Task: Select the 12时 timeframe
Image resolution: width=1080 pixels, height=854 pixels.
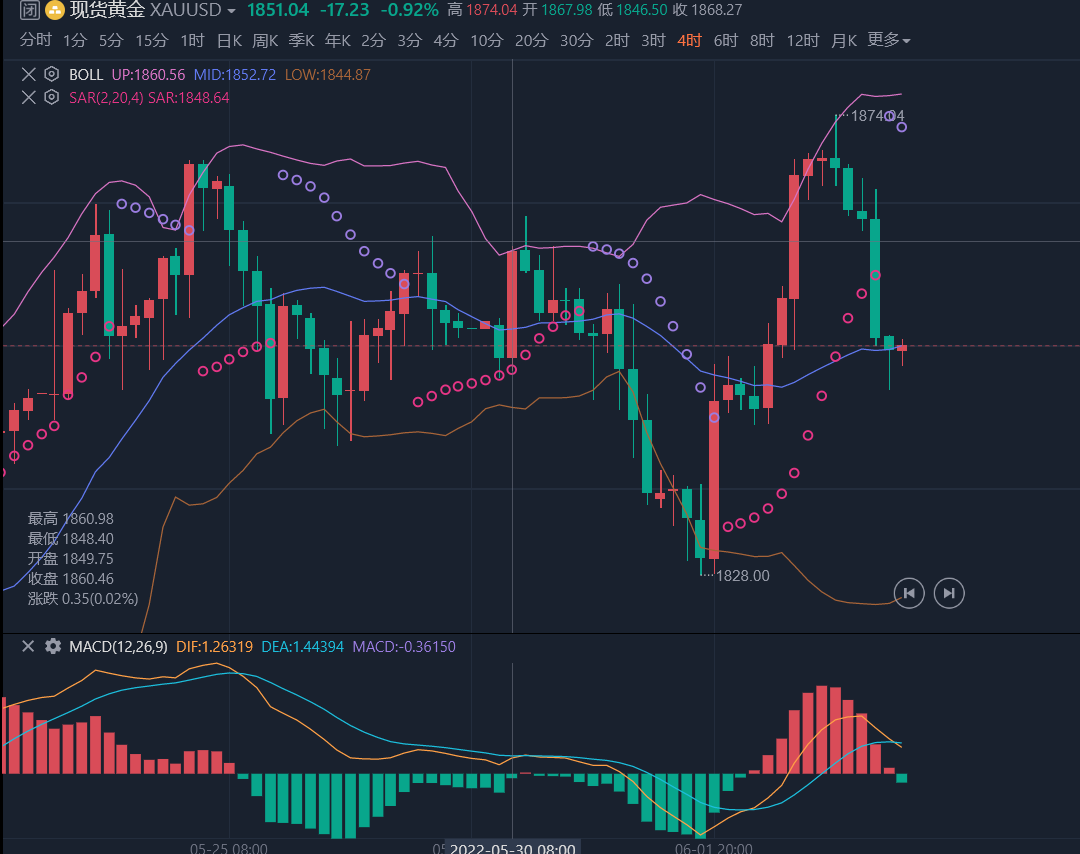Action: [802, 41]
